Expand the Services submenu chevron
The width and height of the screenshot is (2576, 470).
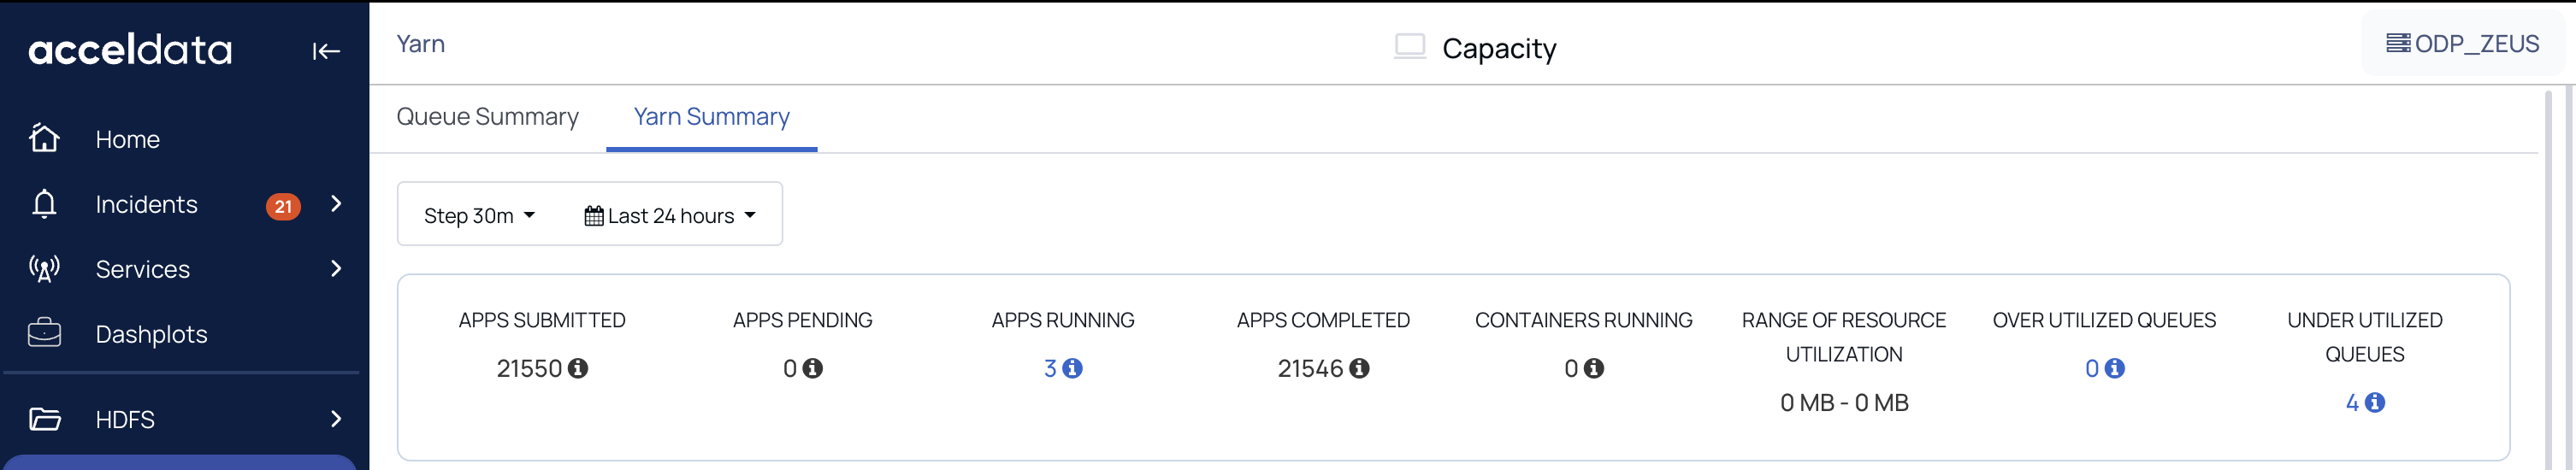click(336, 268)
